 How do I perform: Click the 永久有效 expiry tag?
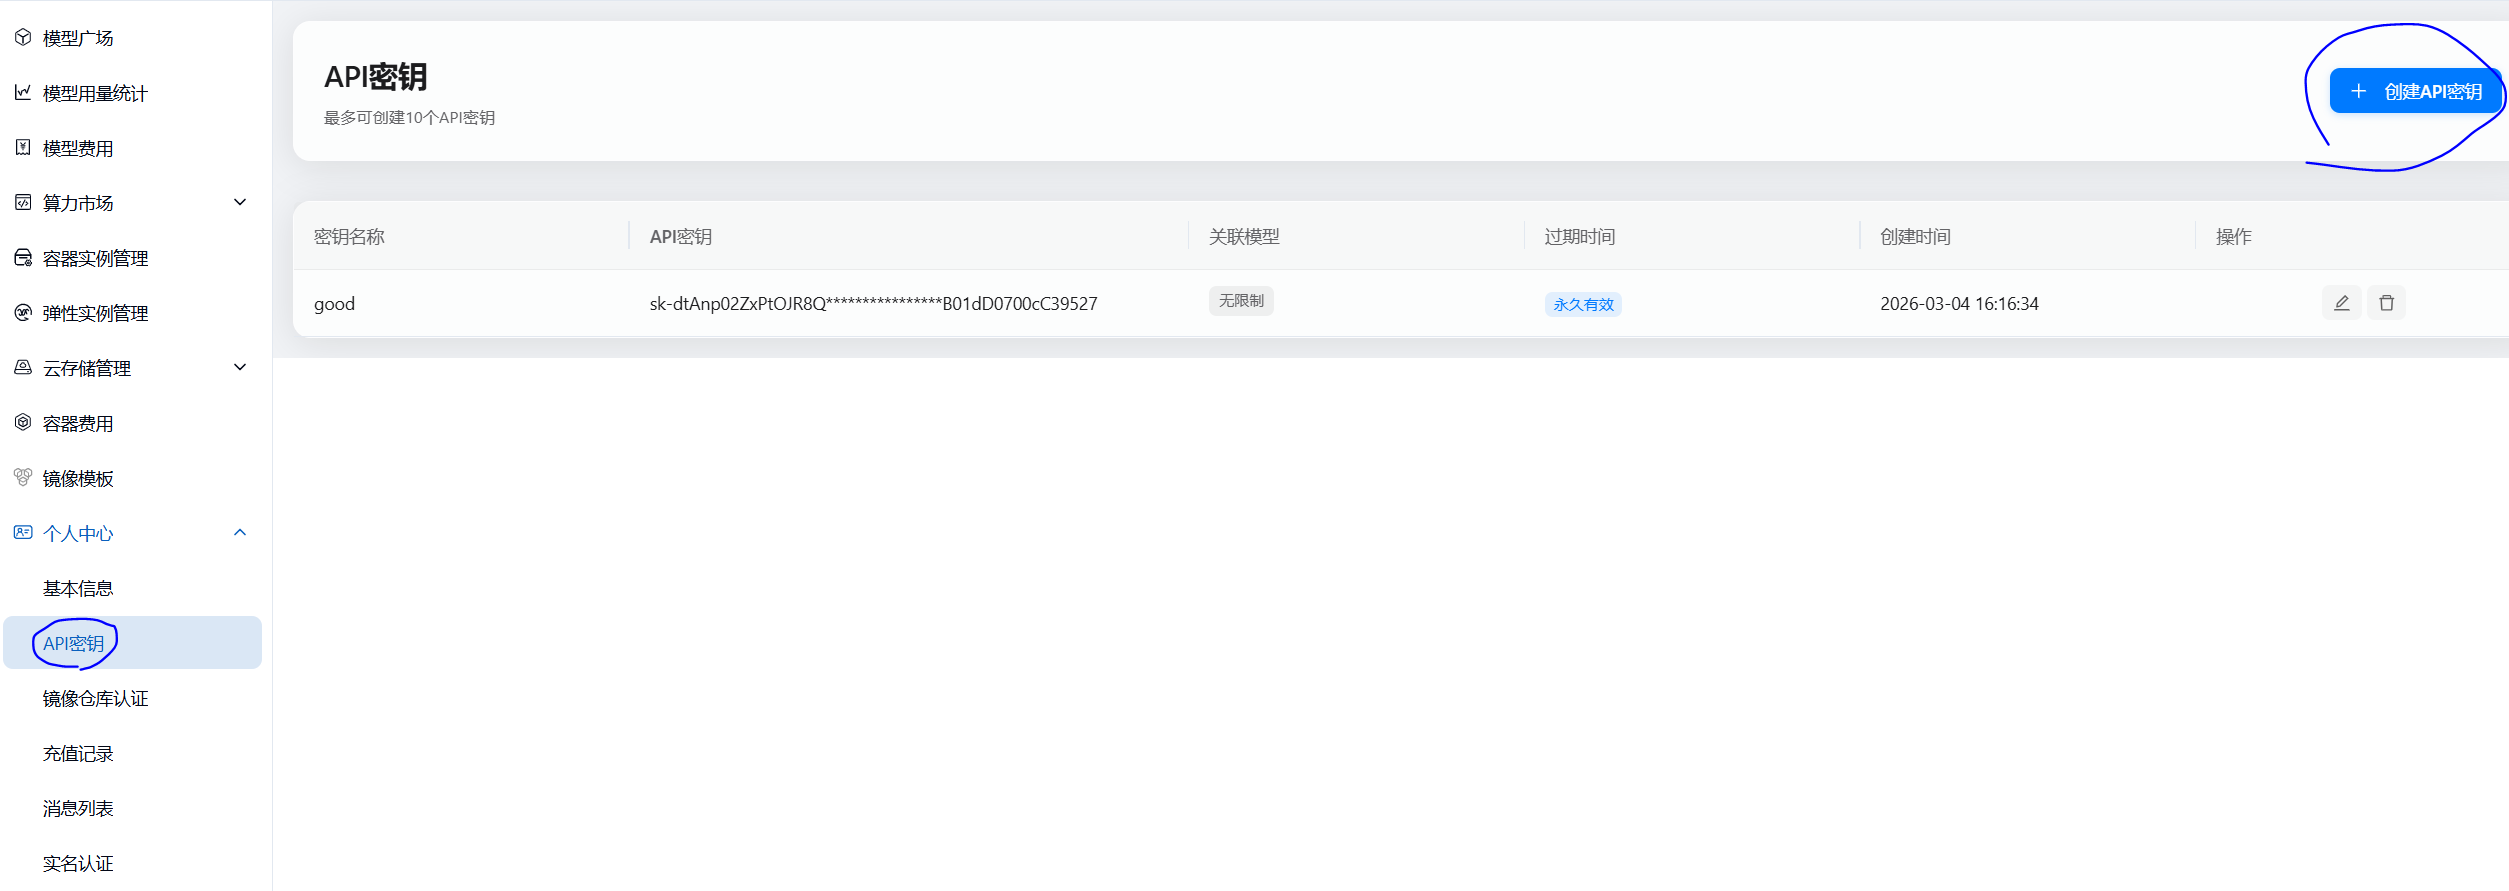(1583, 305)
